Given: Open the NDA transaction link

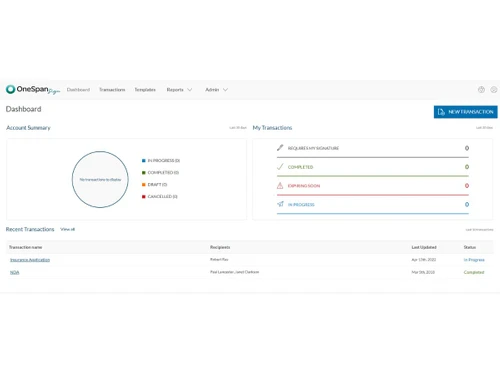Looking at the screenshot, I should [x=15, y=272].
